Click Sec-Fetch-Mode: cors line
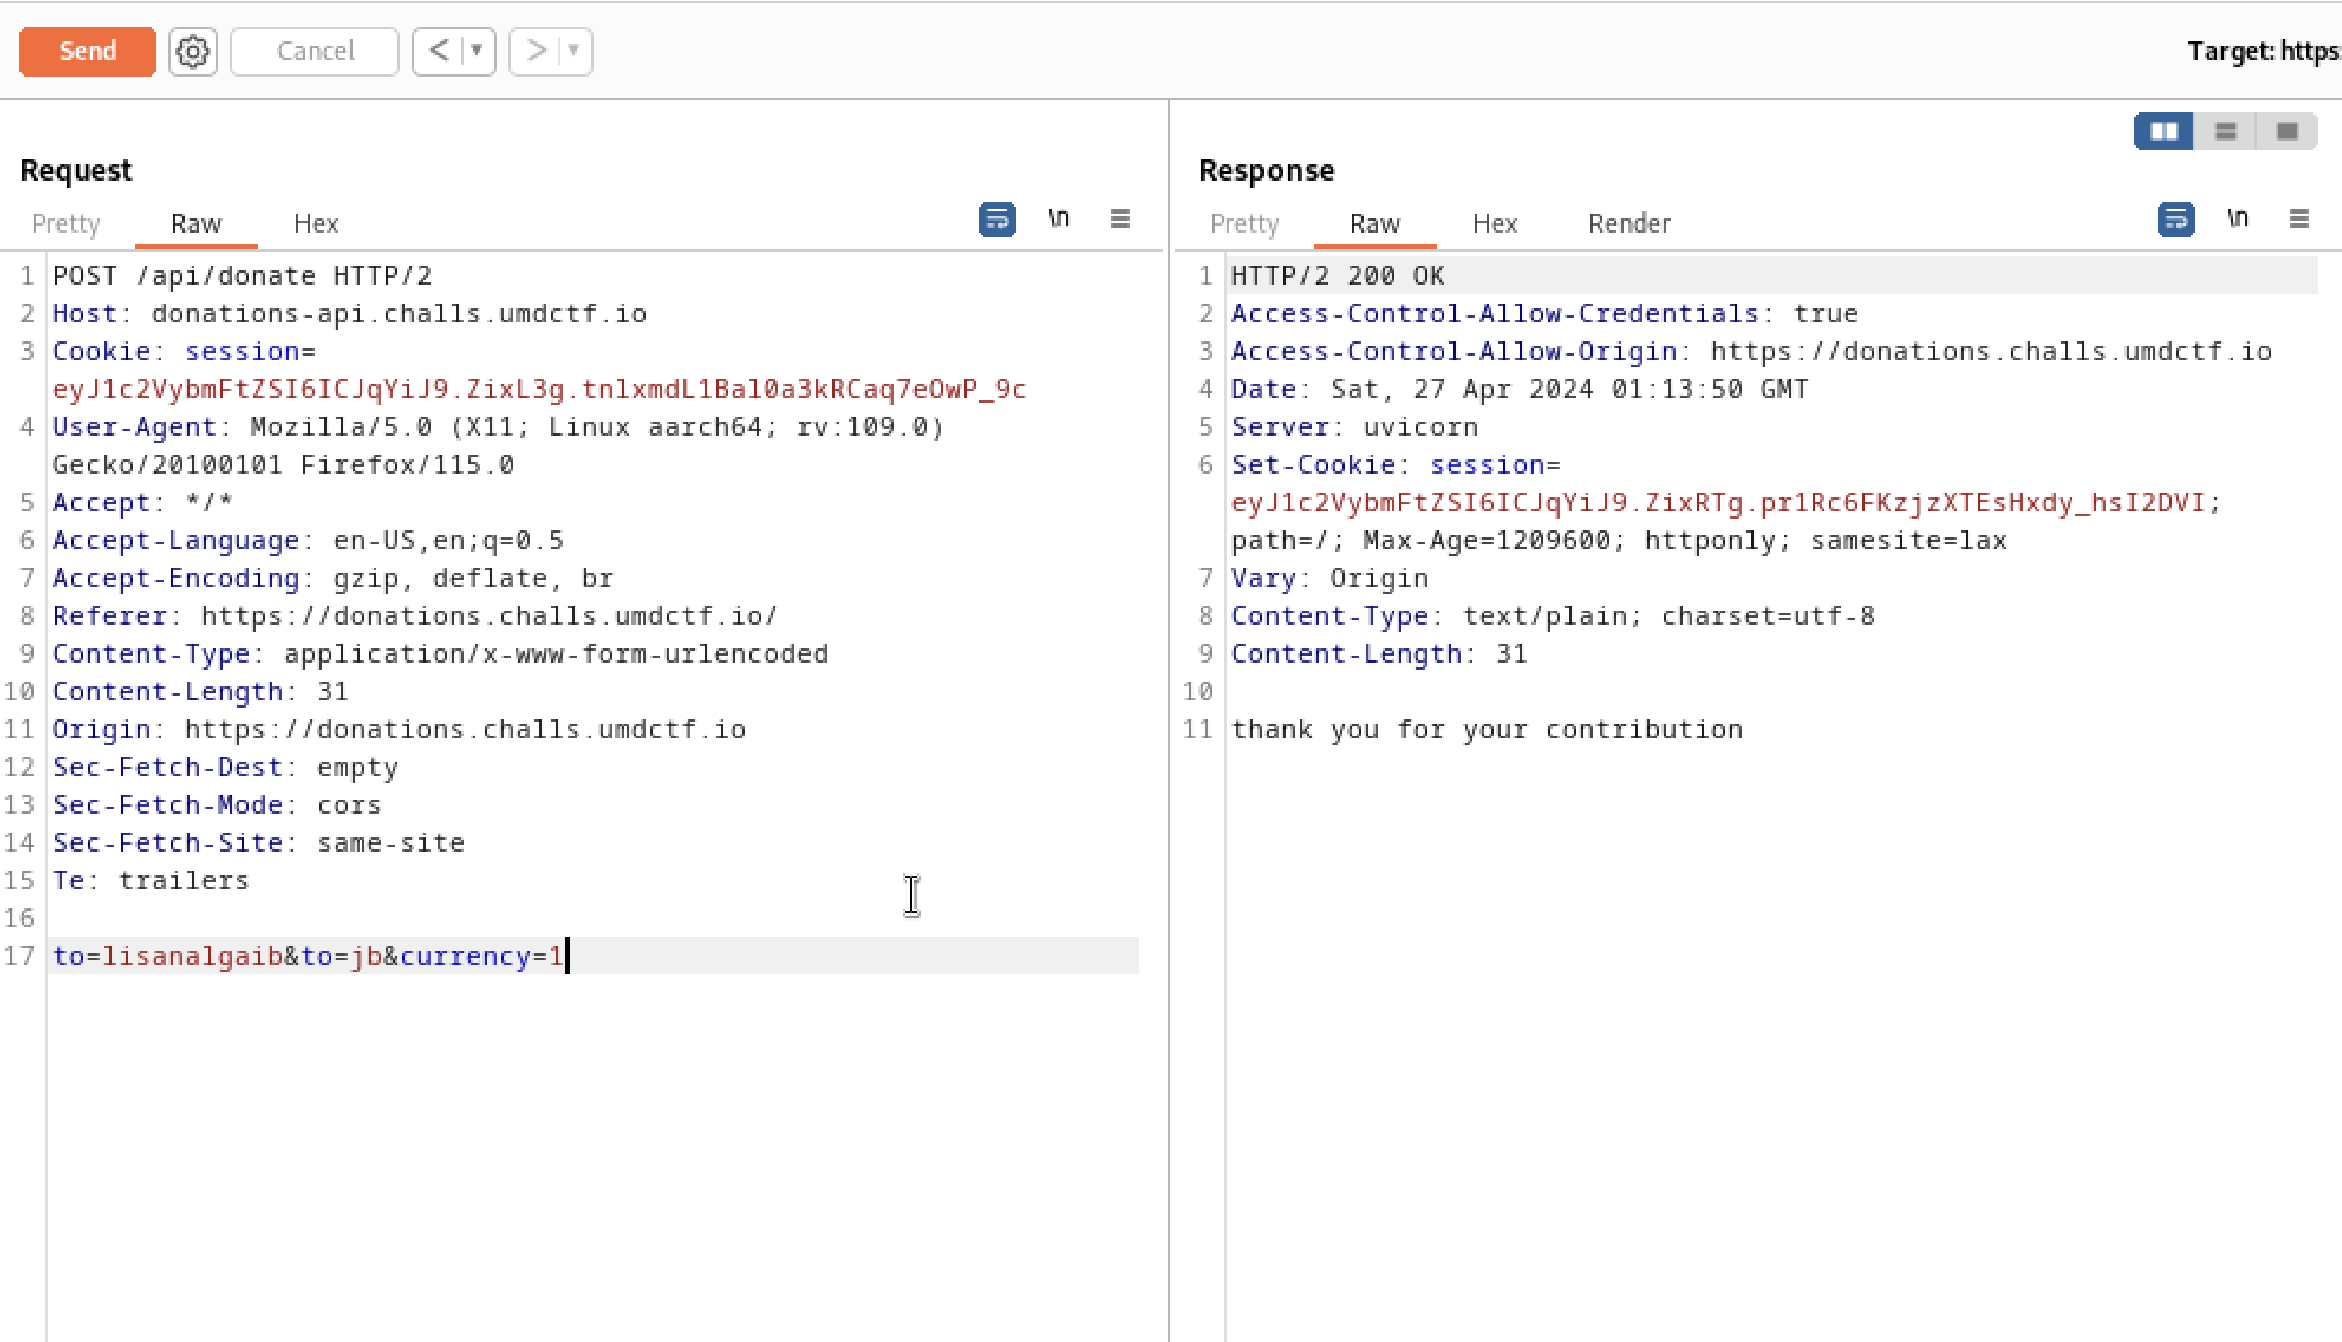Screen dimensions: 2342x1342 click(217, 805)
